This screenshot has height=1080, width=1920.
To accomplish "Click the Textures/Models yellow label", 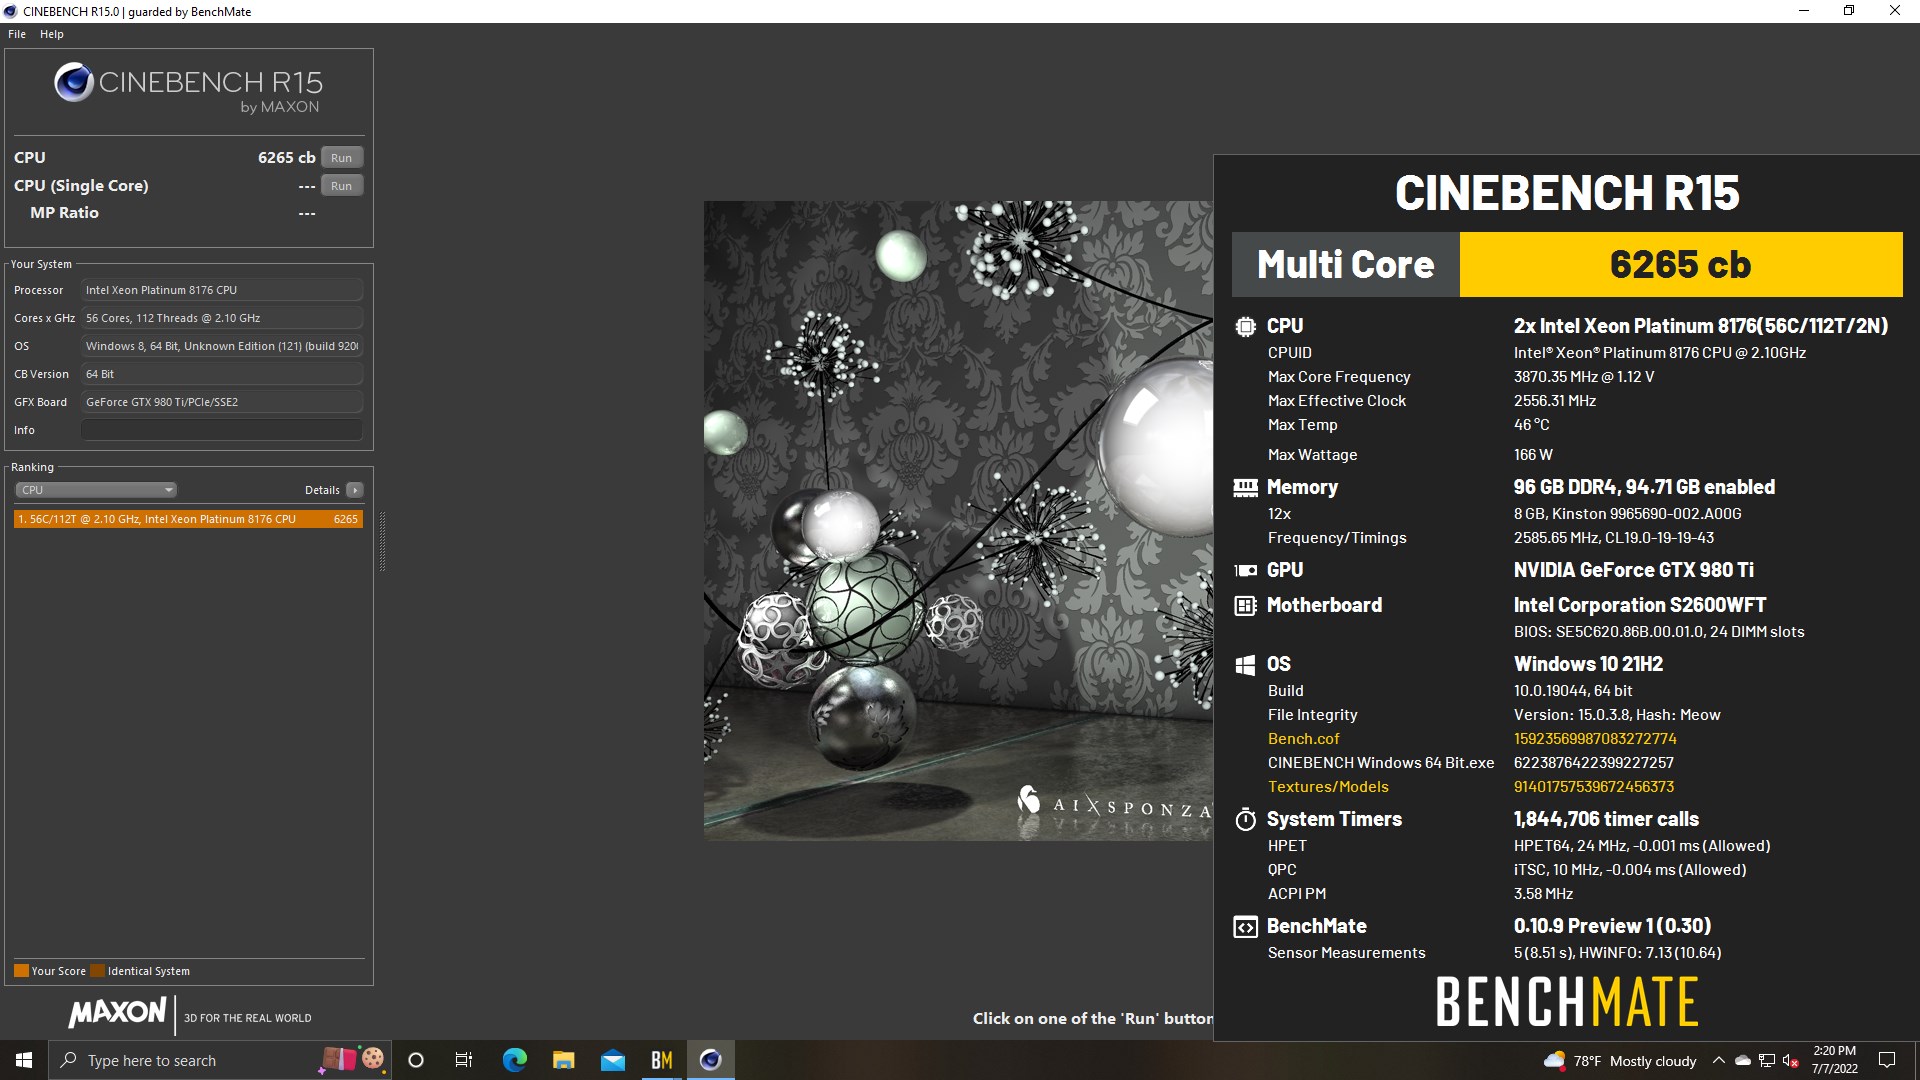I will [x=1328, y=787].
